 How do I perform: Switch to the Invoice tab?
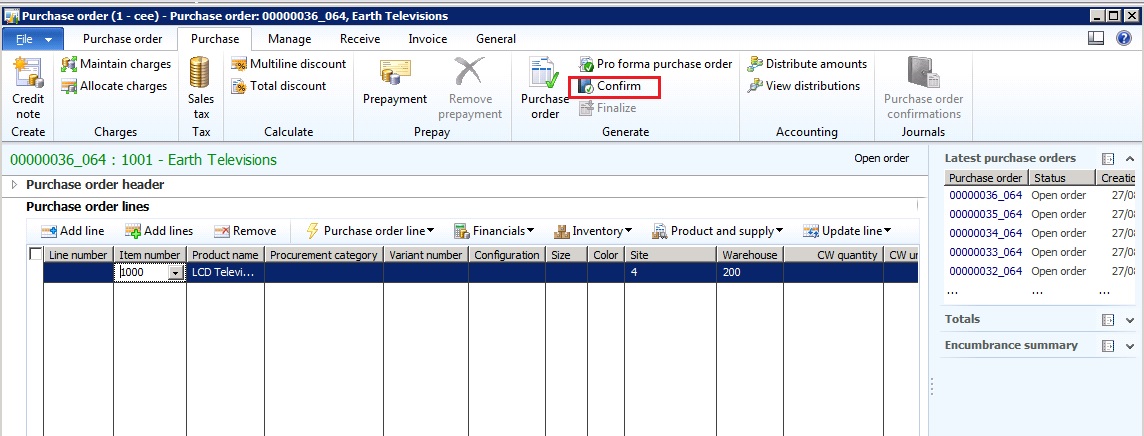coord(428,39)
